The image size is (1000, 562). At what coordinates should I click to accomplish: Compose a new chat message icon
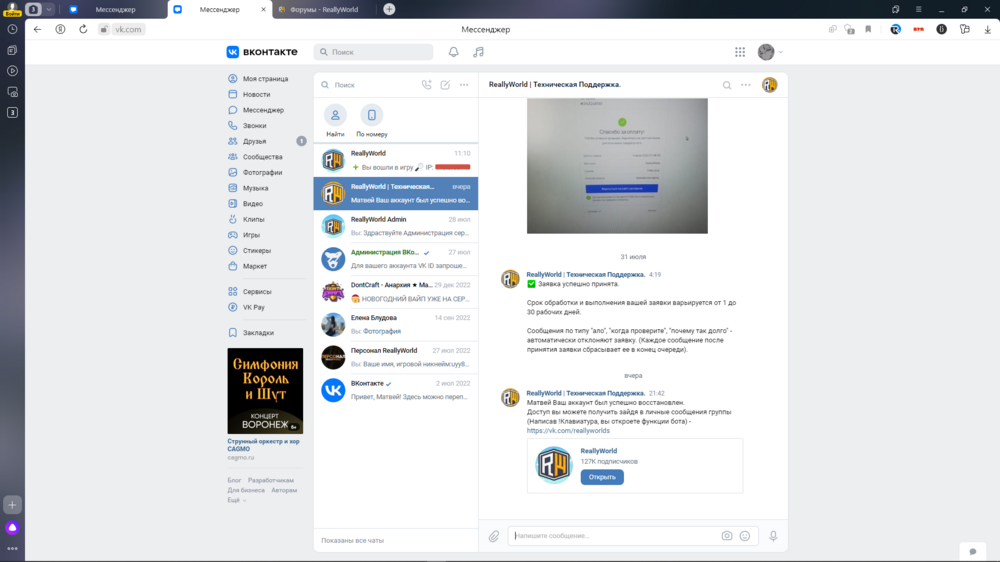click(445, 85)
